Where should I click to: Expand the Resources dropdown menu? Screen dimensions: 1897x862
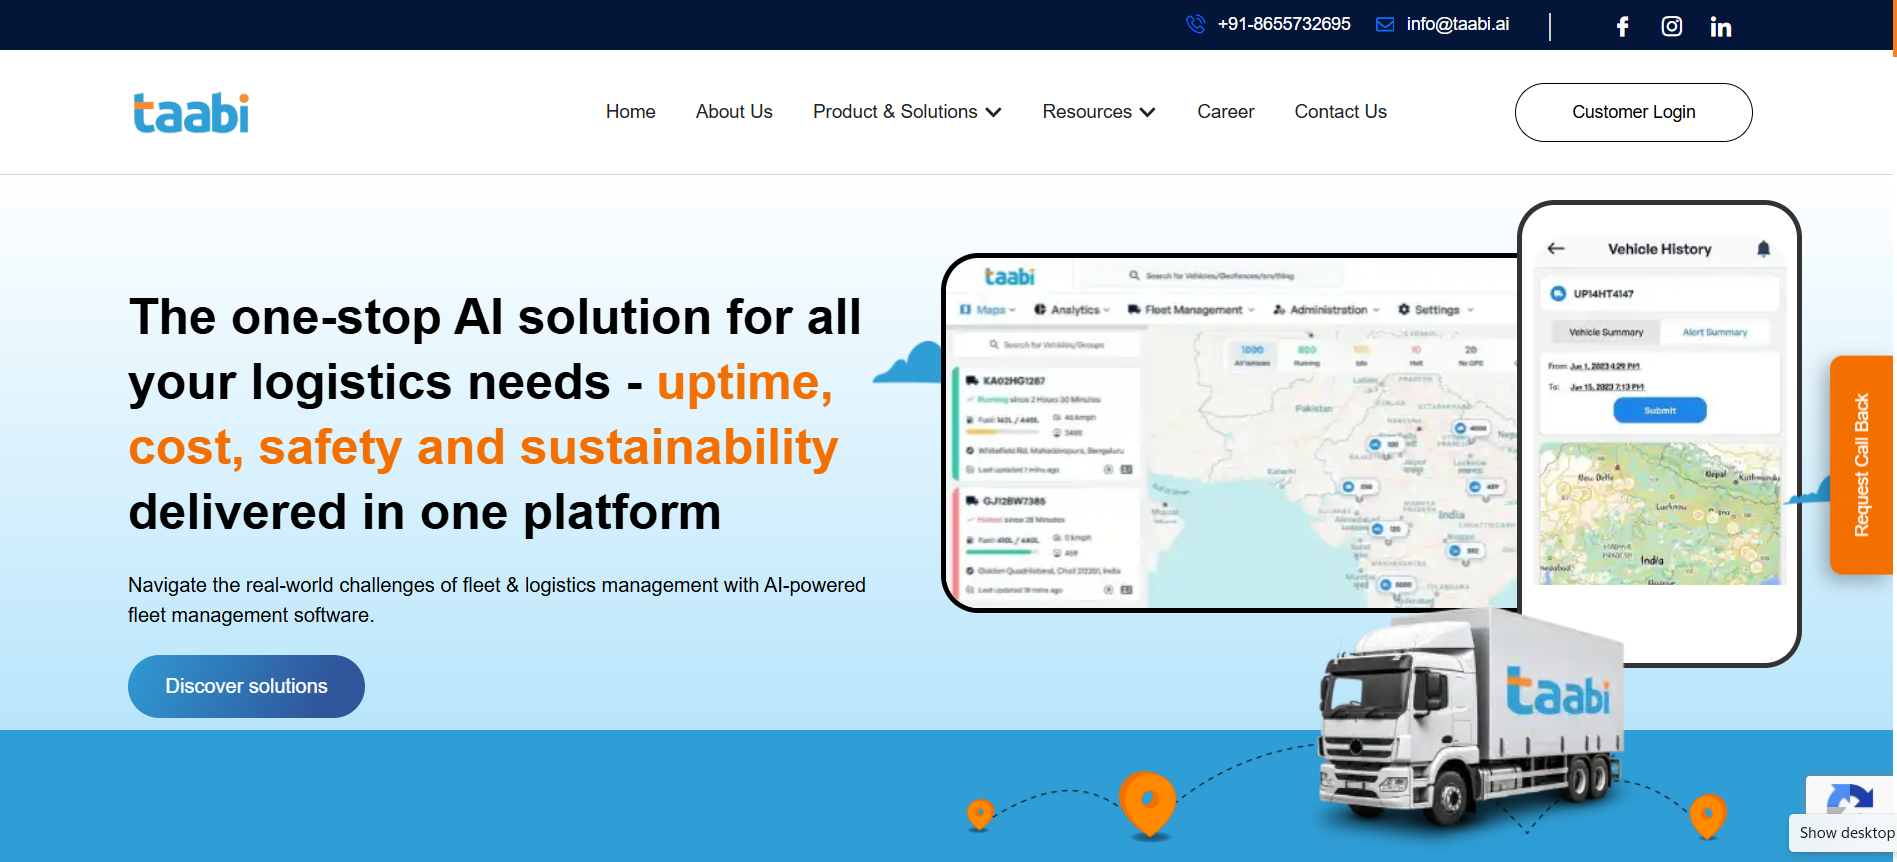pos(1098,112)
